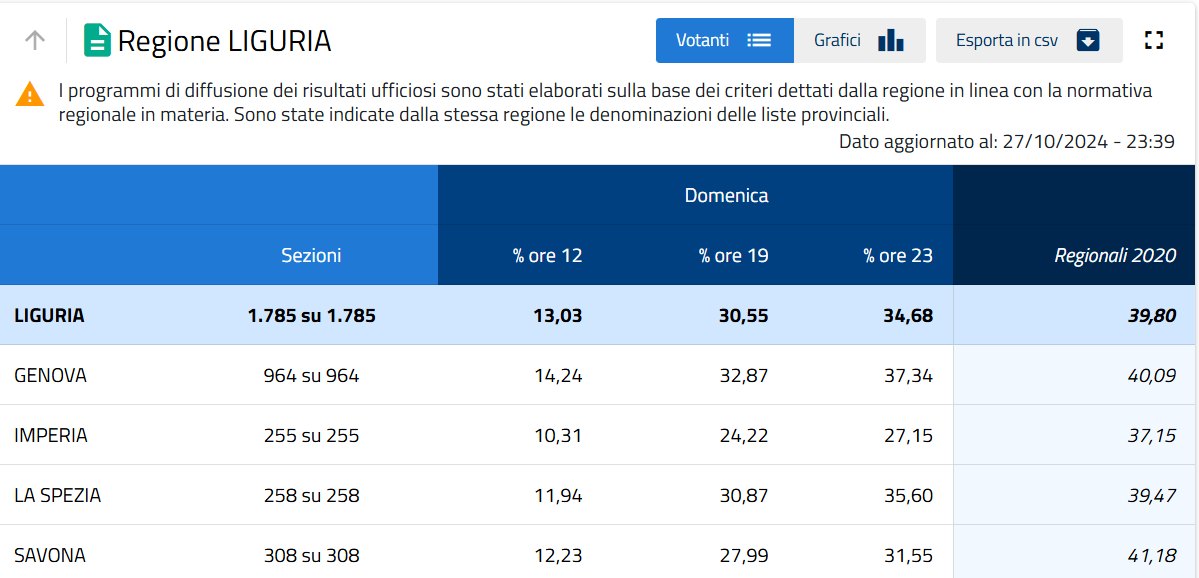Click the Sezioni column header
This screenshot has width=1199, height=578.
coord(311,256)
